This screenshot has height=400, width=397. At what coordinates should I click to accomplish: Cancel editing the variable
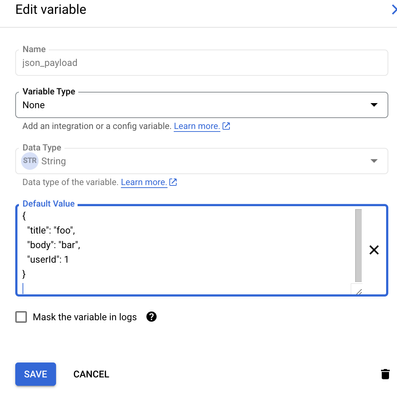91,374
